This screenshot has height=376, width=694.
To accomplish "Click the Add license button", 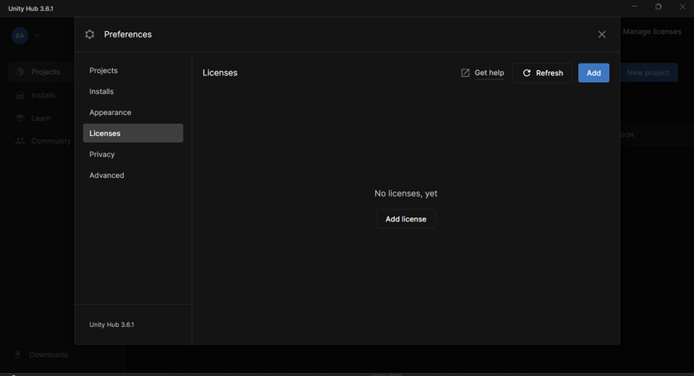I will pyautogui.click(x=406, y=219).
